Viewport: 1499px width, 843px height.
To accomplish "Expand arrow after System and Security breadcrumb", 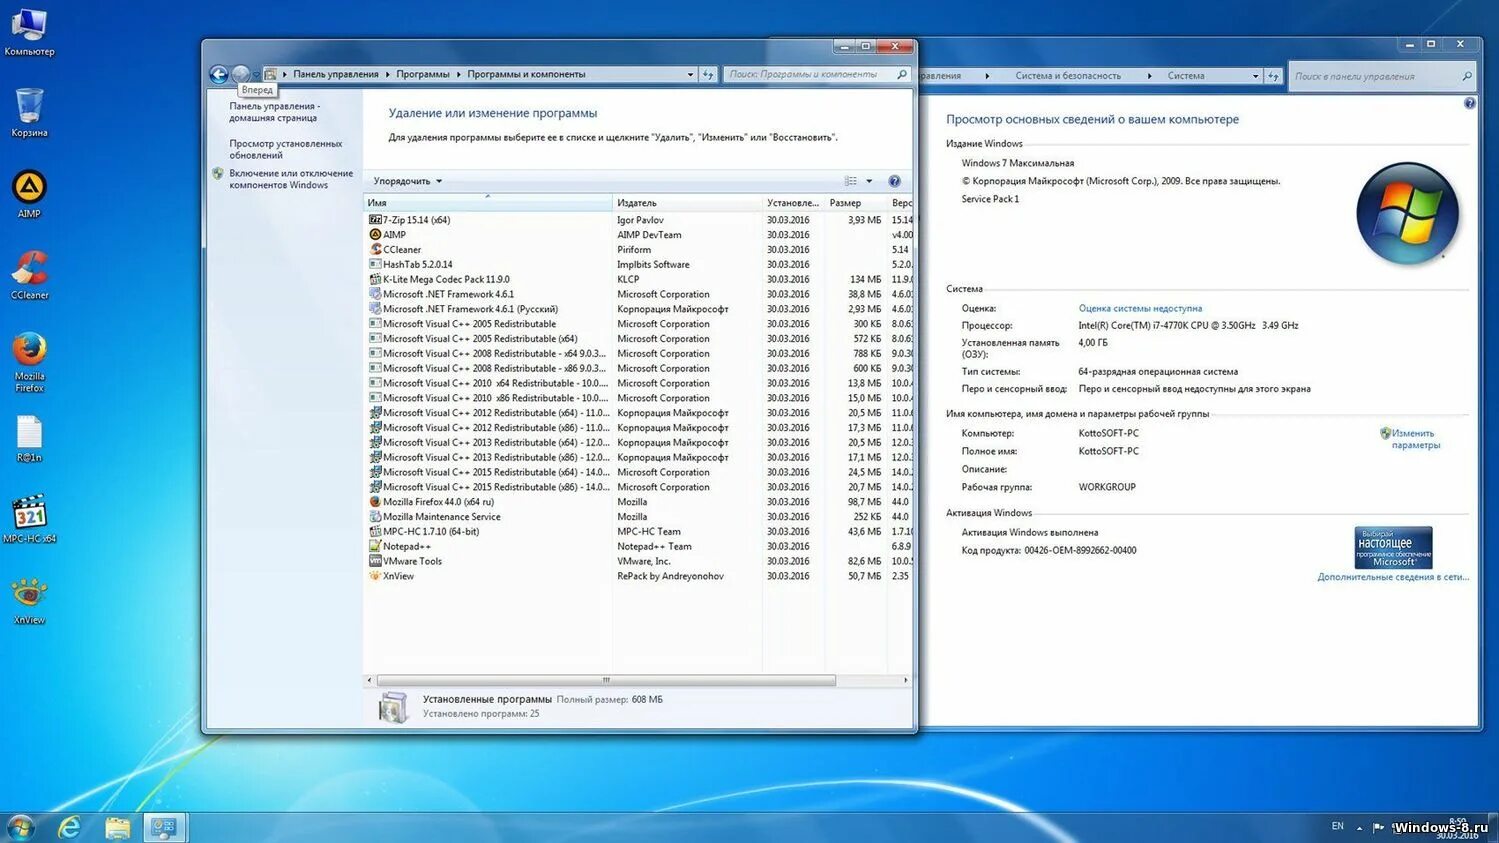I will (x=1149, y=76).
